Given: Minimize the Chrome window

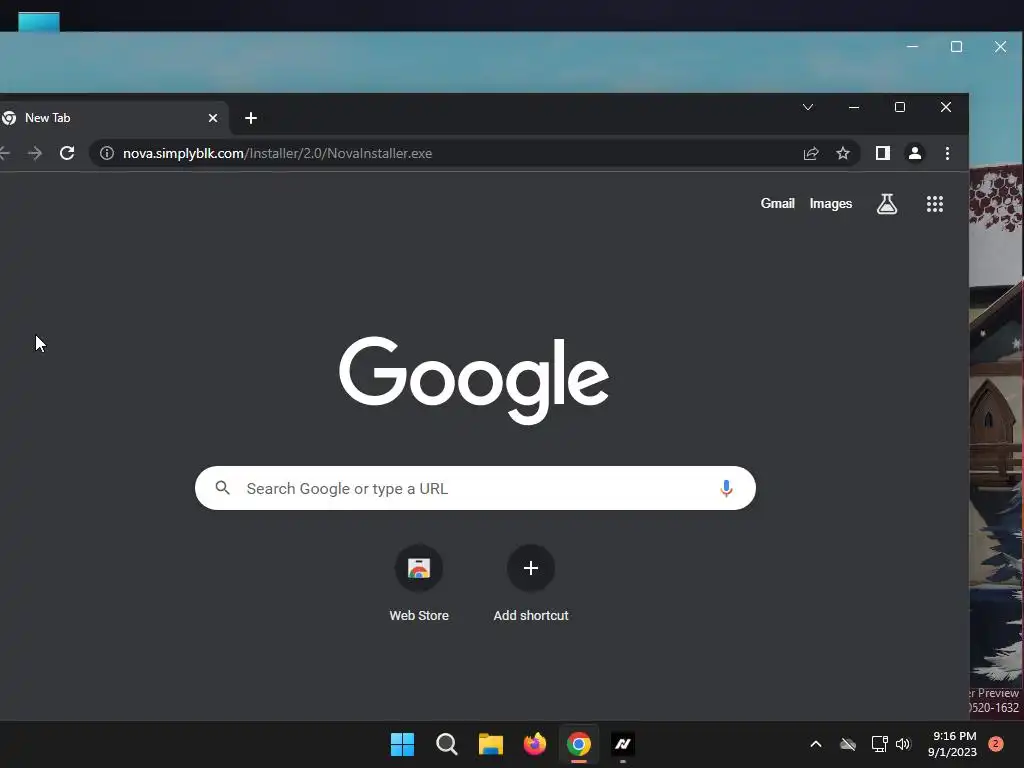Looking at the screenshot, I should (854, 107).
